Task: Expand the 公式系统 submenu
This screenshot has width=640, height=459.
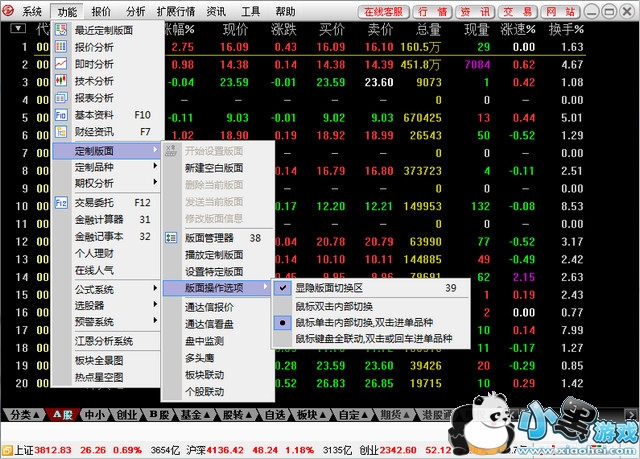Action: 106,290
